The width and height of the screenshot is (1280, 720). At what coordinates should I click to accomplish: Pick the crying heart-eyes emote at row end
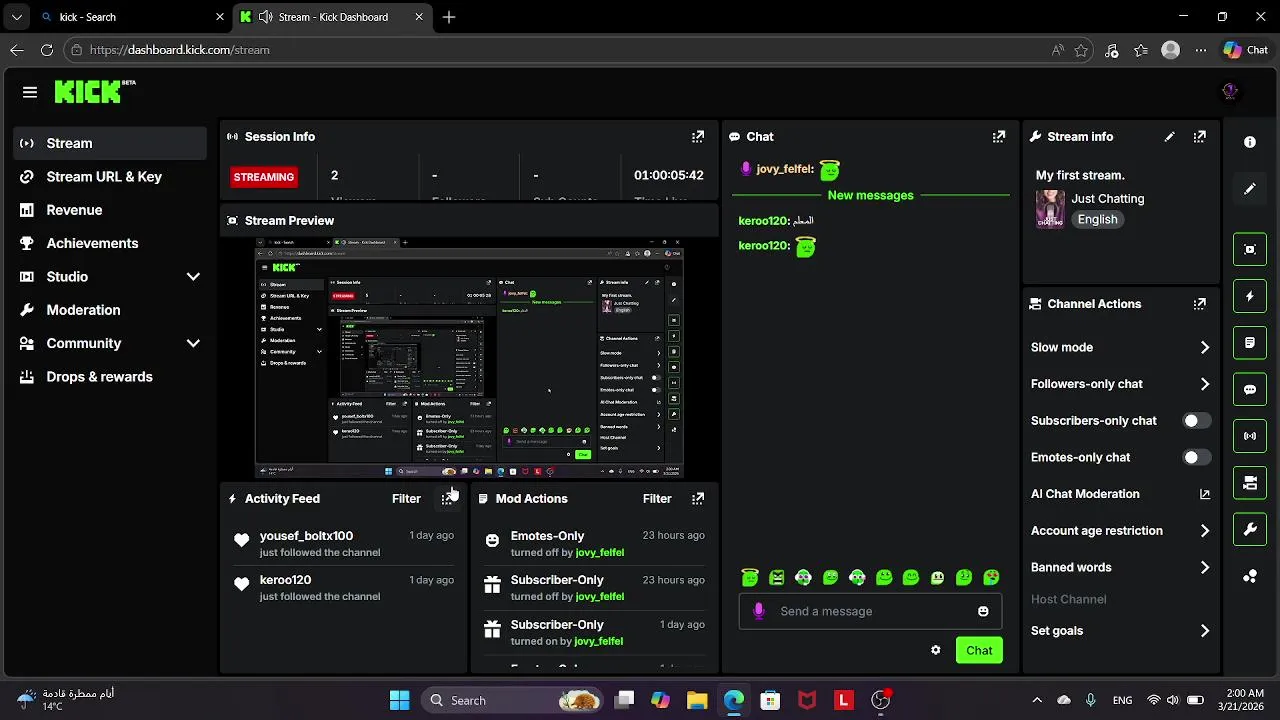pos(991,577)
